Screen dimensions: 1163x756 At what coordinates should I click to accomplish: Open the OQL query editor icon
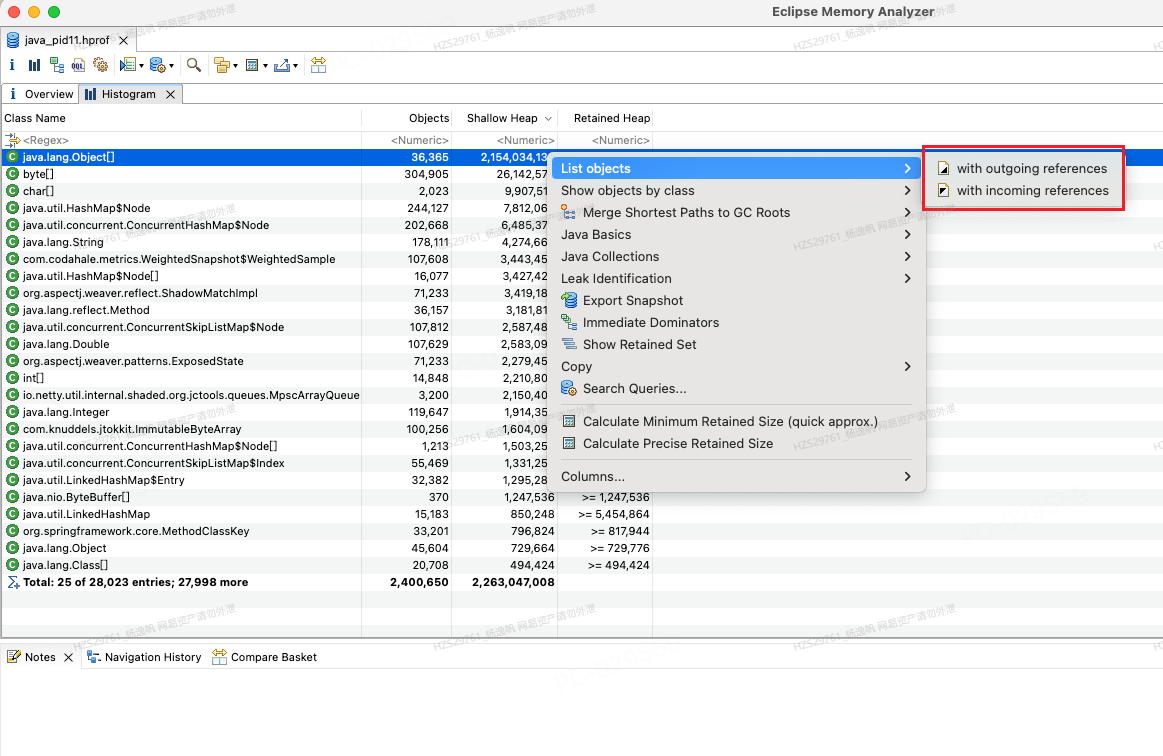(78, 65)
